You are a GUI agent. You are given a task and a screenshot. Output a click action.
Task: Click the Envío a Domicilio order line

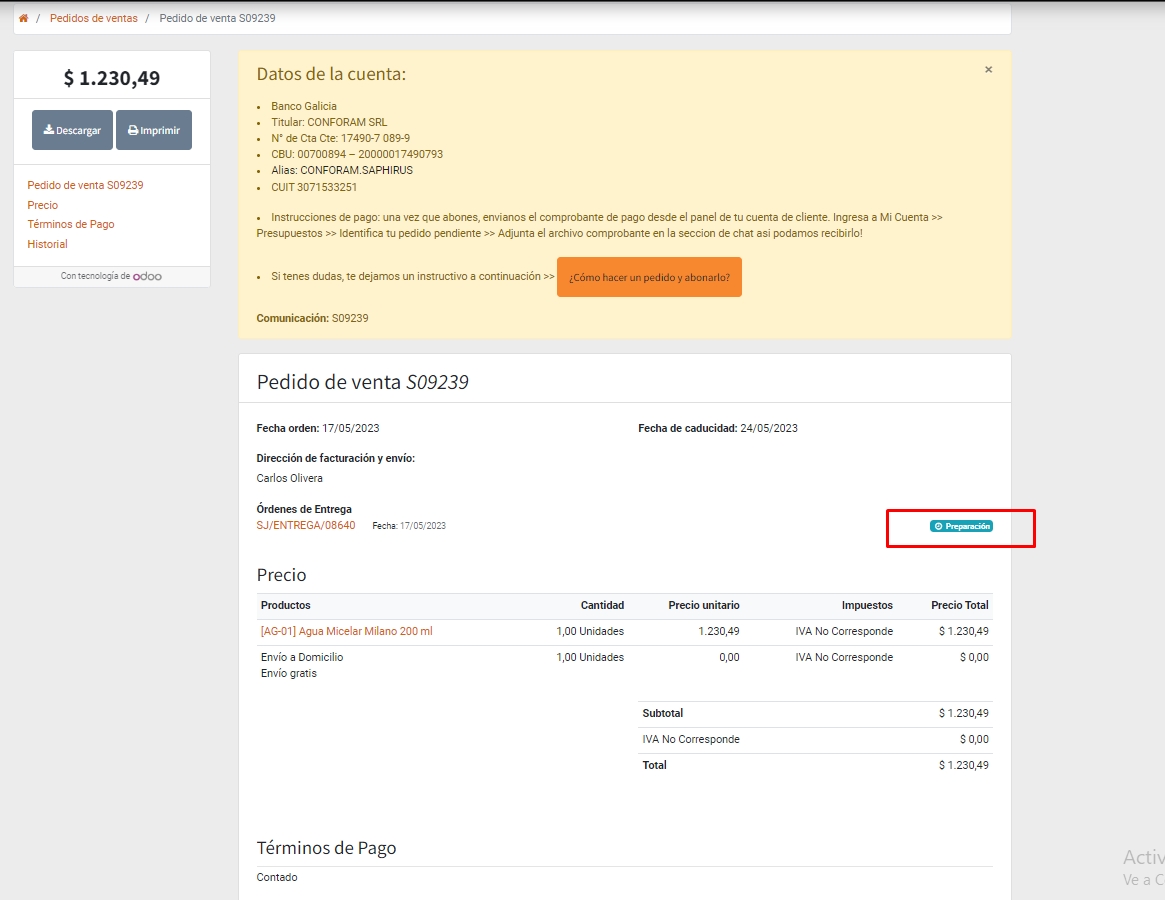pyautogui.click(x=302, y=657)
